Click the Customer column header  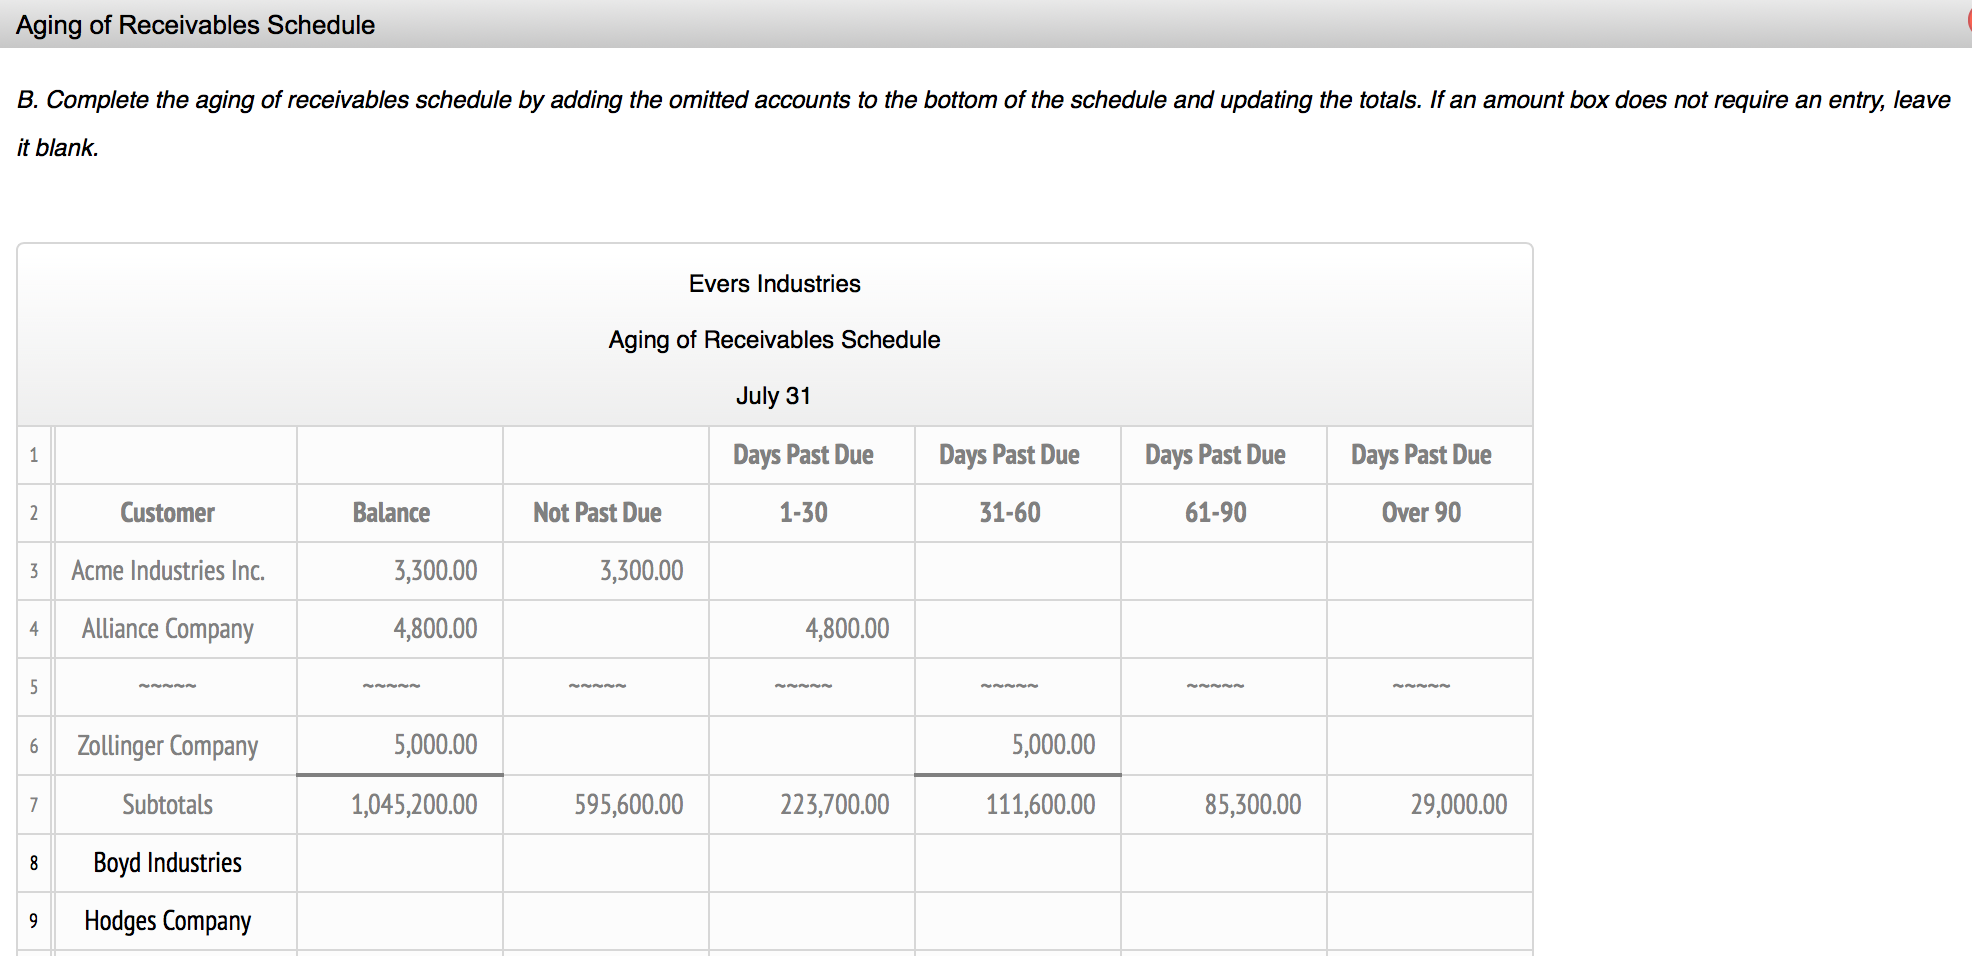(x=168, y=513)
